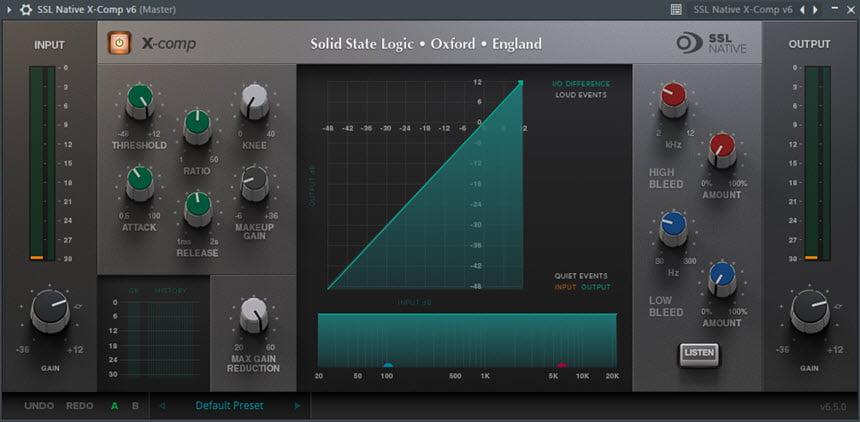This screenshot has height=422, width=860.
Task: Toggle I/O Difference display mode
Action: pyautogui.click(x=581, y=84)
